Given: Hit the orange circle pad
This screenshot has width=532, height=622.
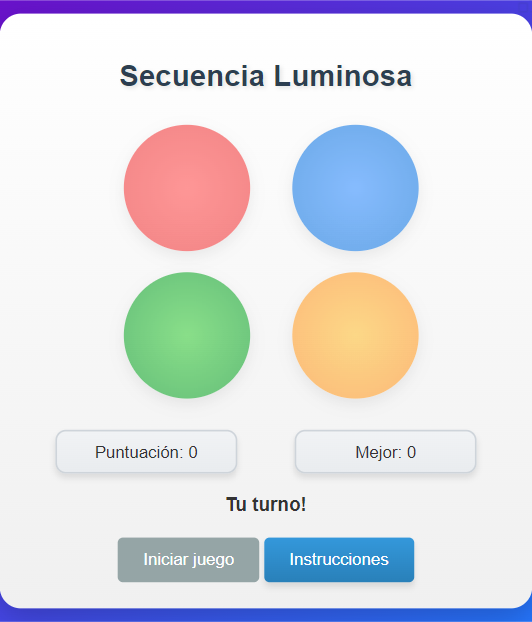Looking at the screenshot, I should pyautogui.click(x=355, y=335).
